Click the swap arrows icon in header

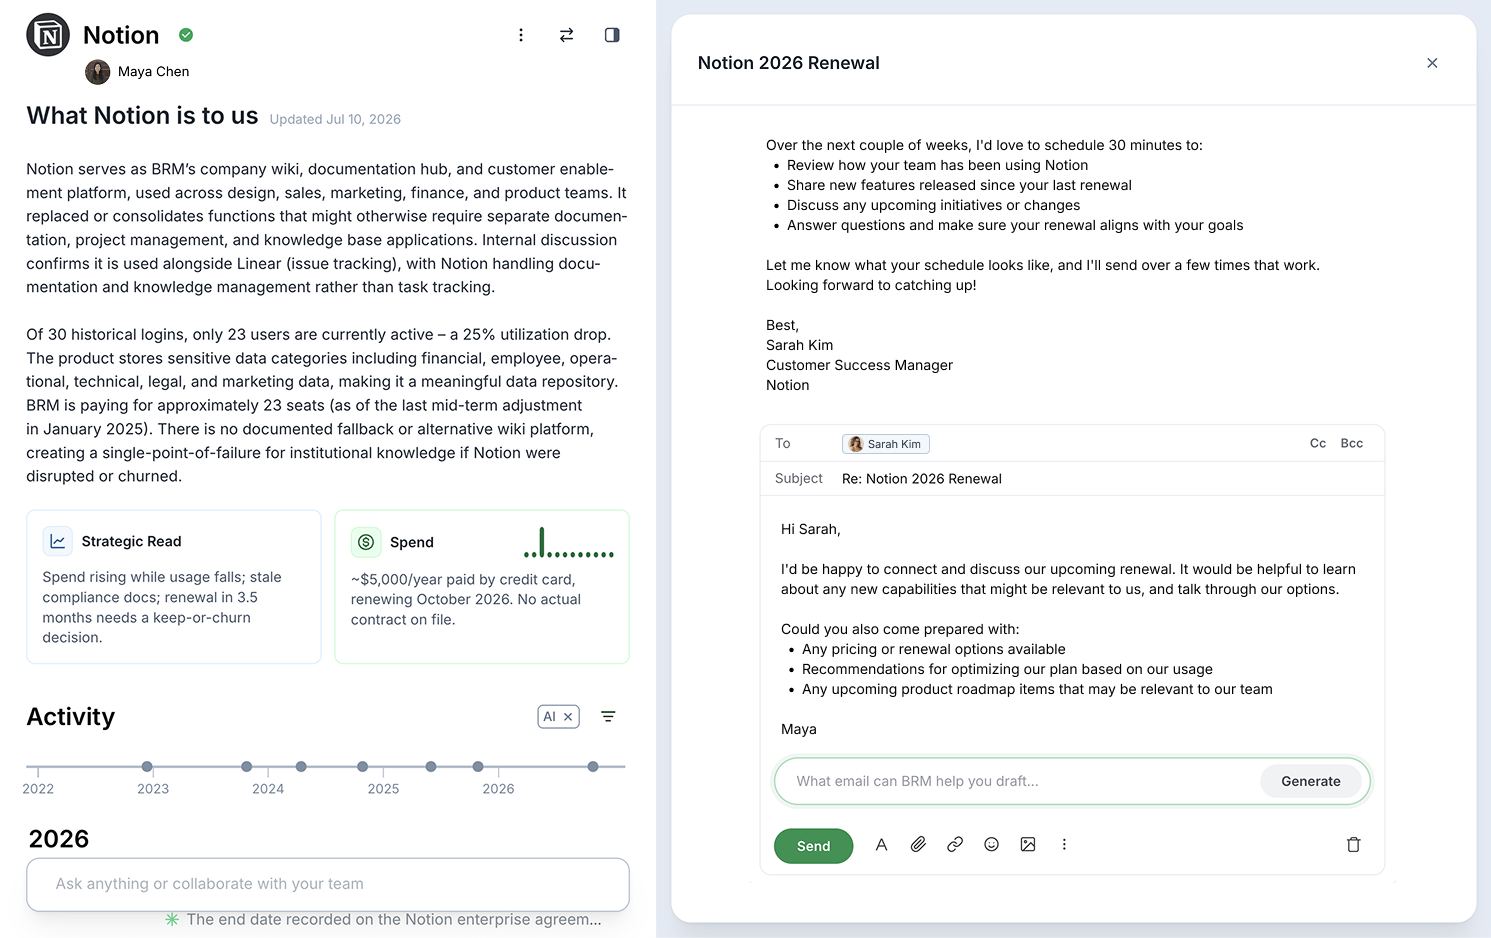coord(567,35)
